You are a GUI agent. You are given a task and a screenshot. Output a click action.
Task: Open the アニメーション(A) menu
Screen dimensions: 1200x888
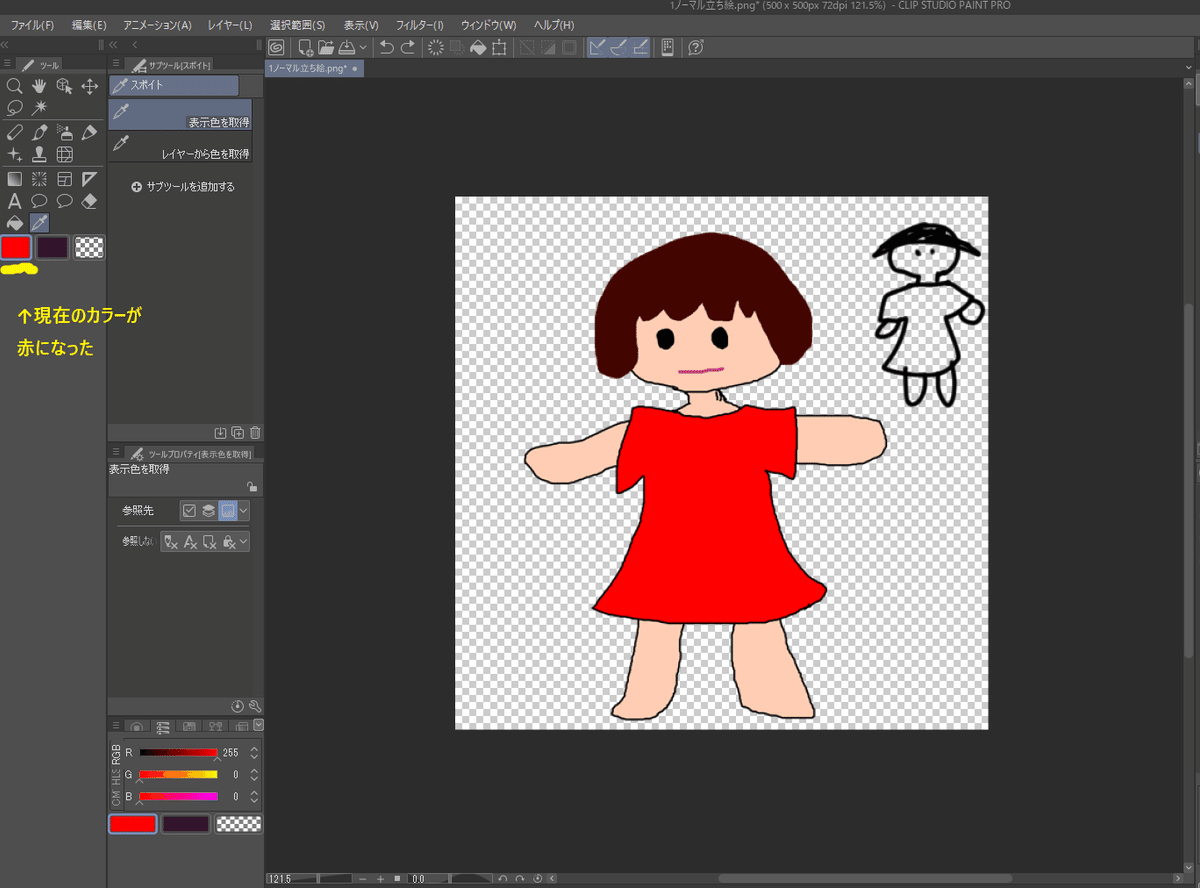[x=157, y=24]
